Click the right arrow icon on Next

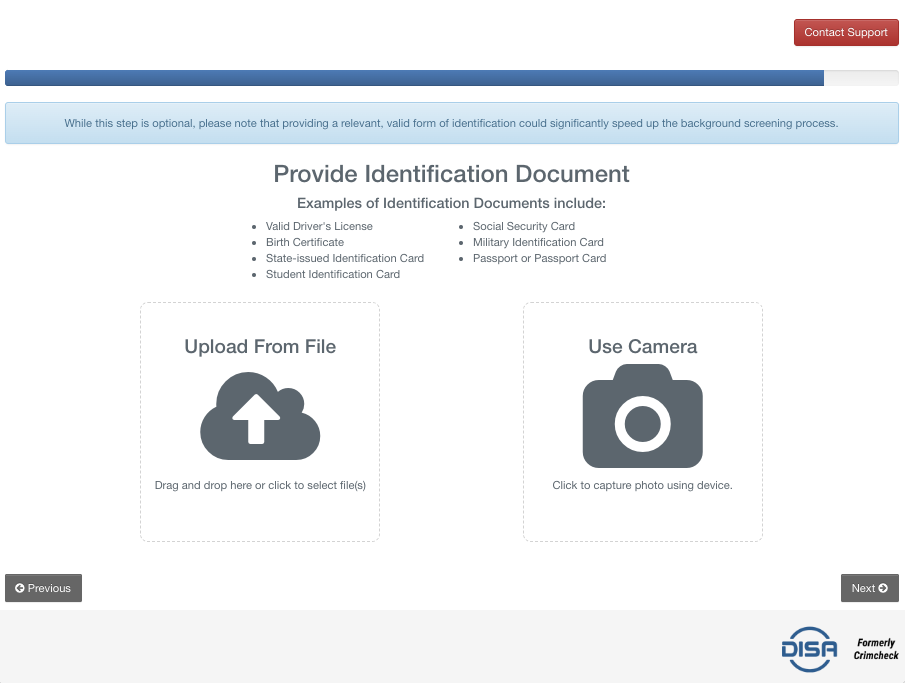[883, 588]
